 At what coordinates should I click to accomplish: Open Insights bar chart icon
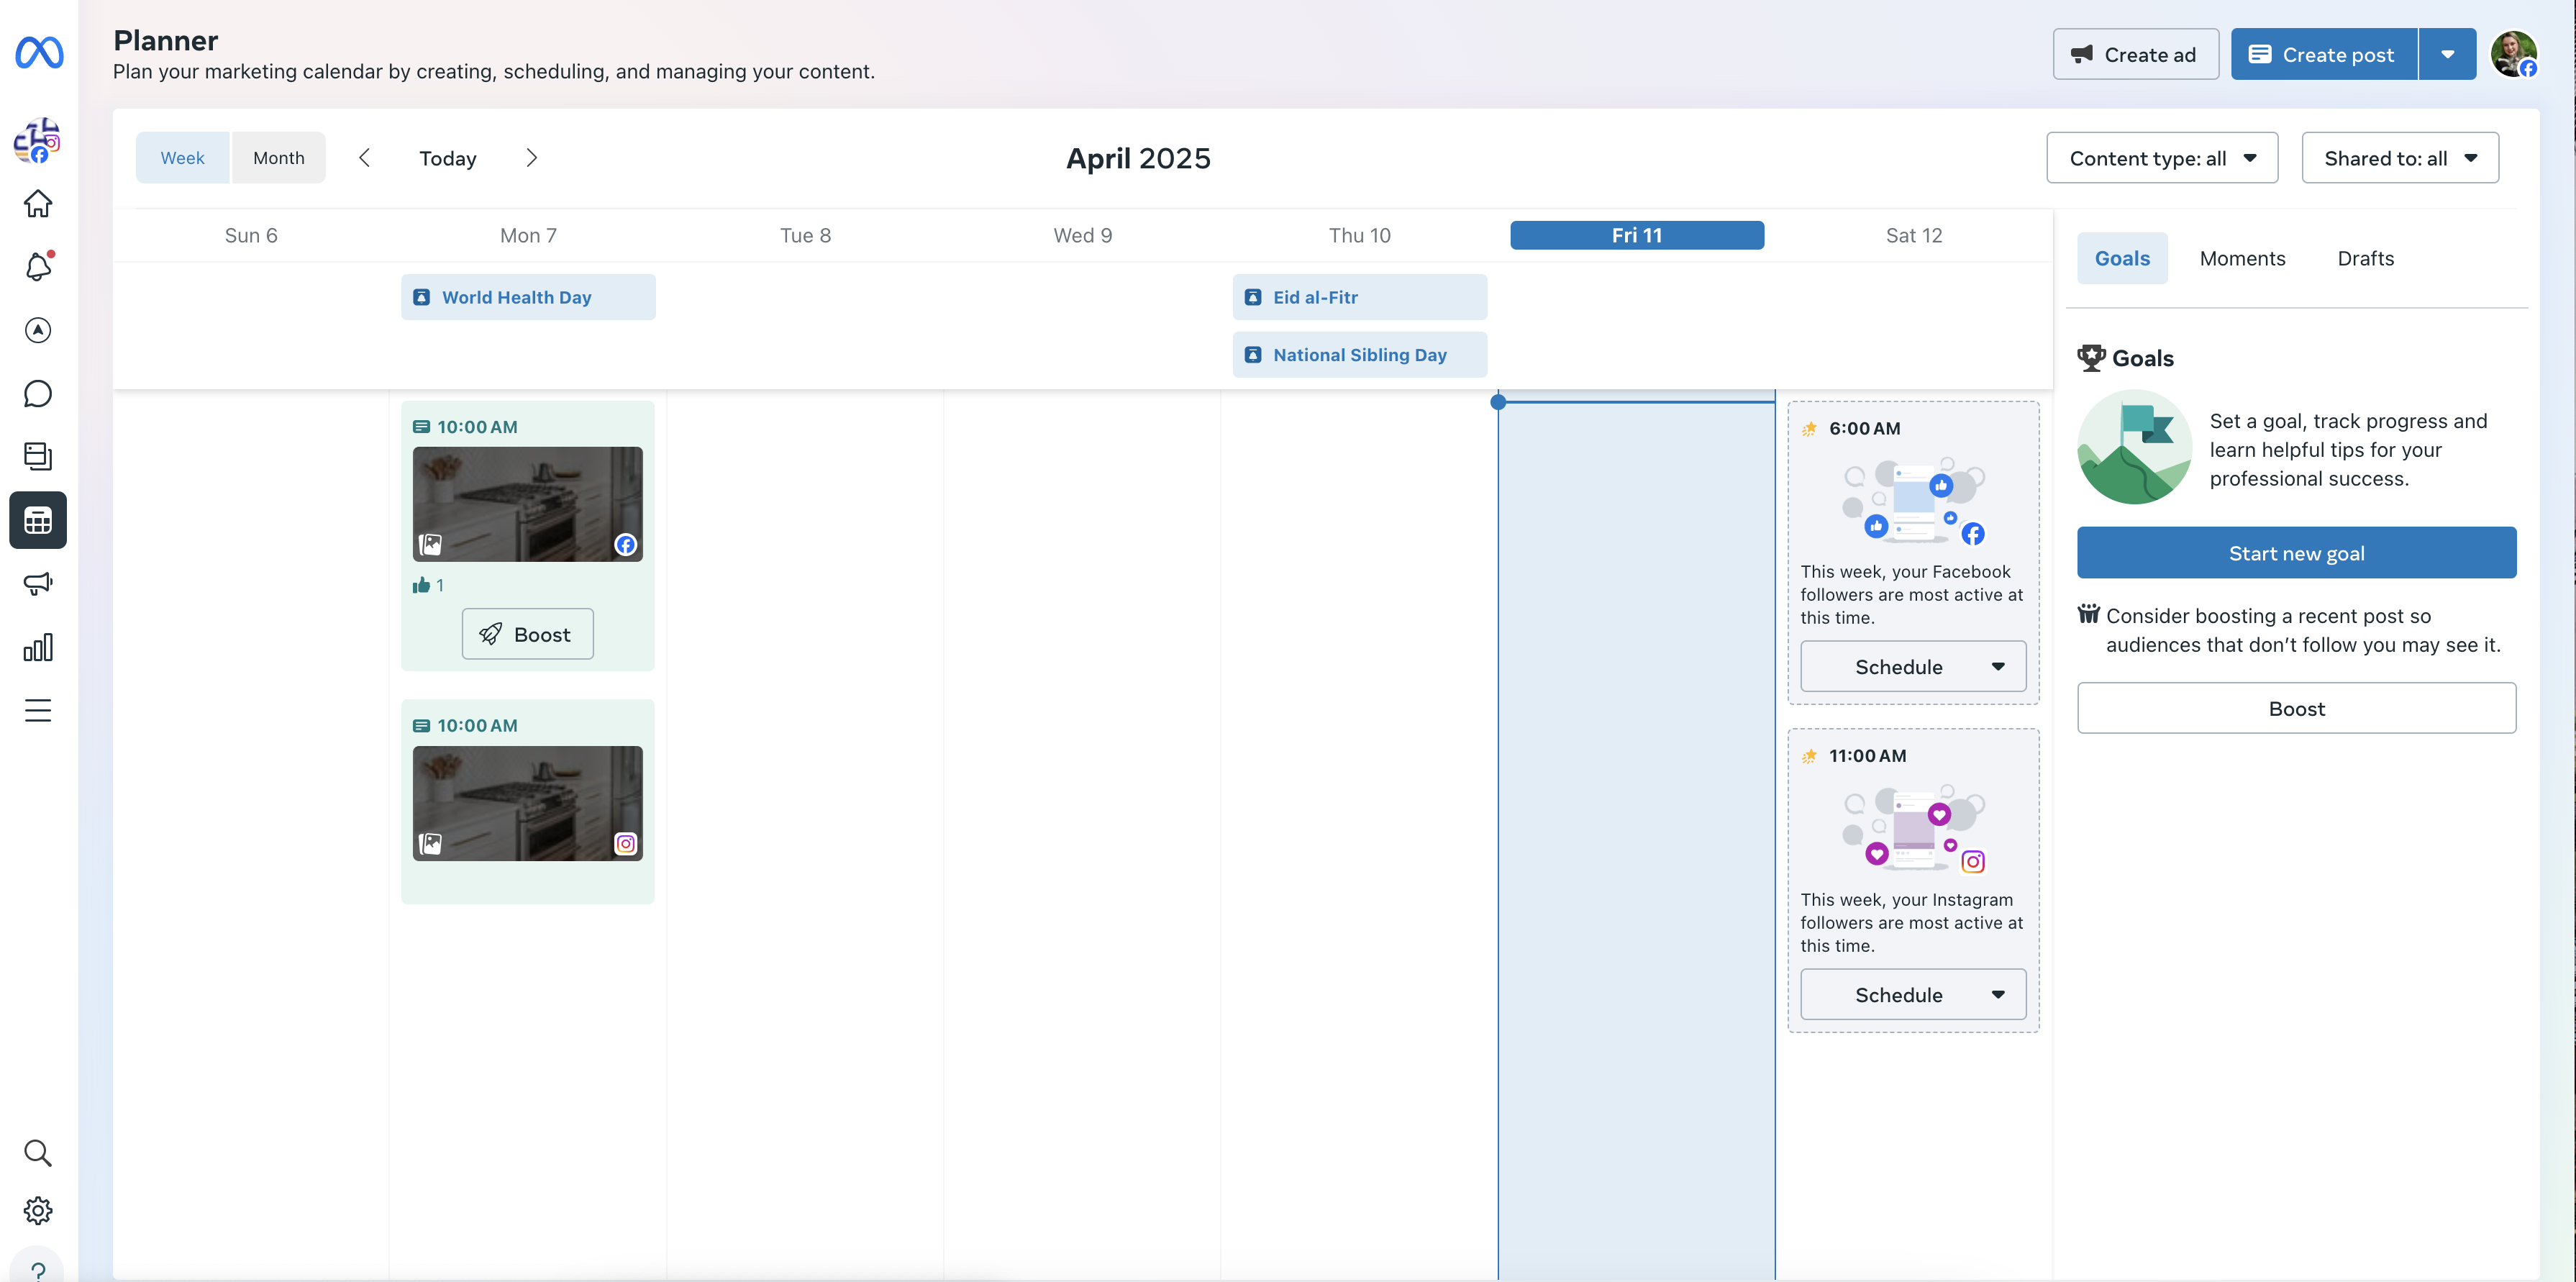38,647
